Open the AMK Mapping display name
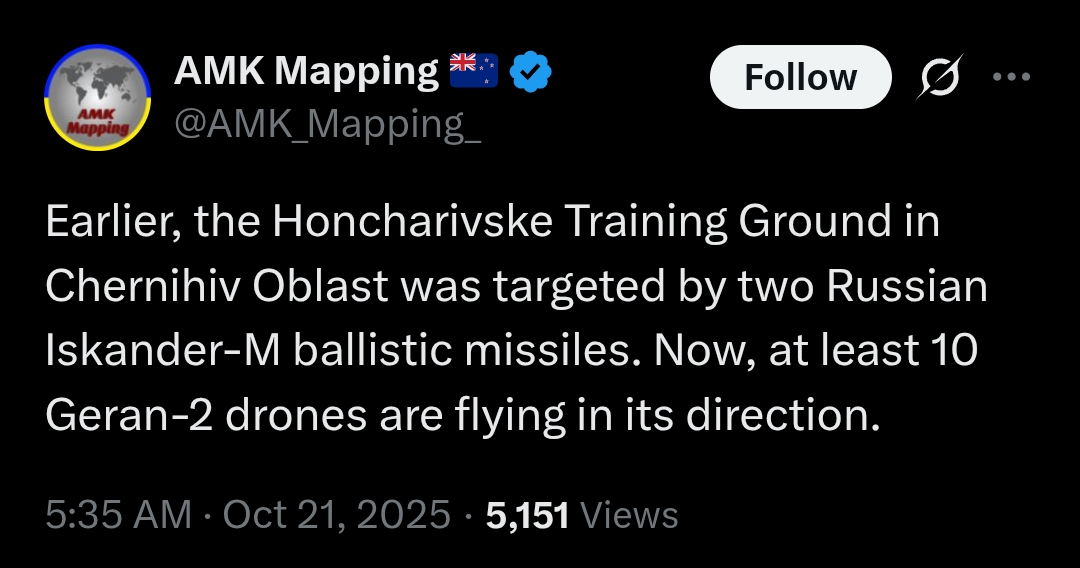The width and height of the screenshot is (1080, 568). click(x=307, y=71)
